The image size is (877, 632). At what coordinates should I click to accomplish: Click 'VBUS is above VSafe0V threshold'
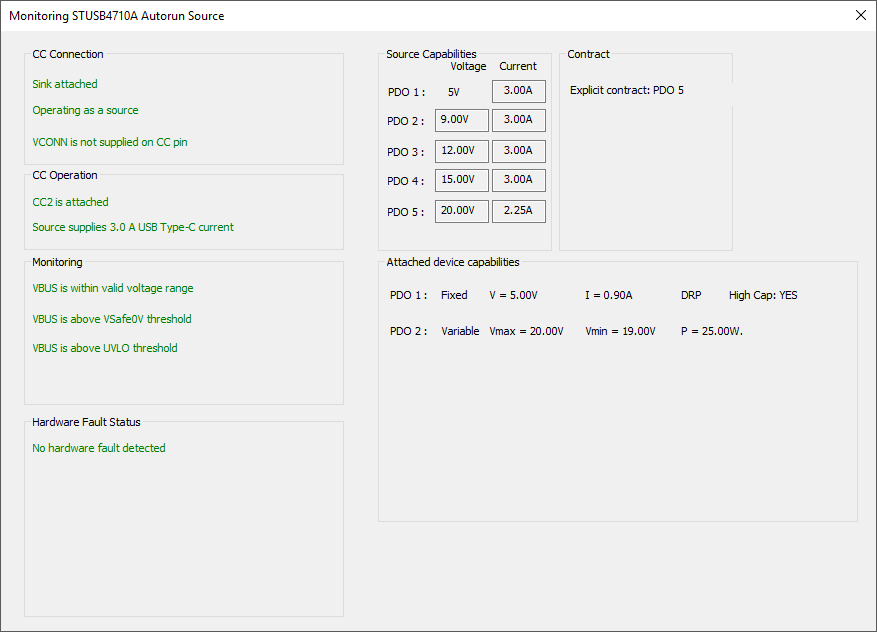tap(112, 319)
